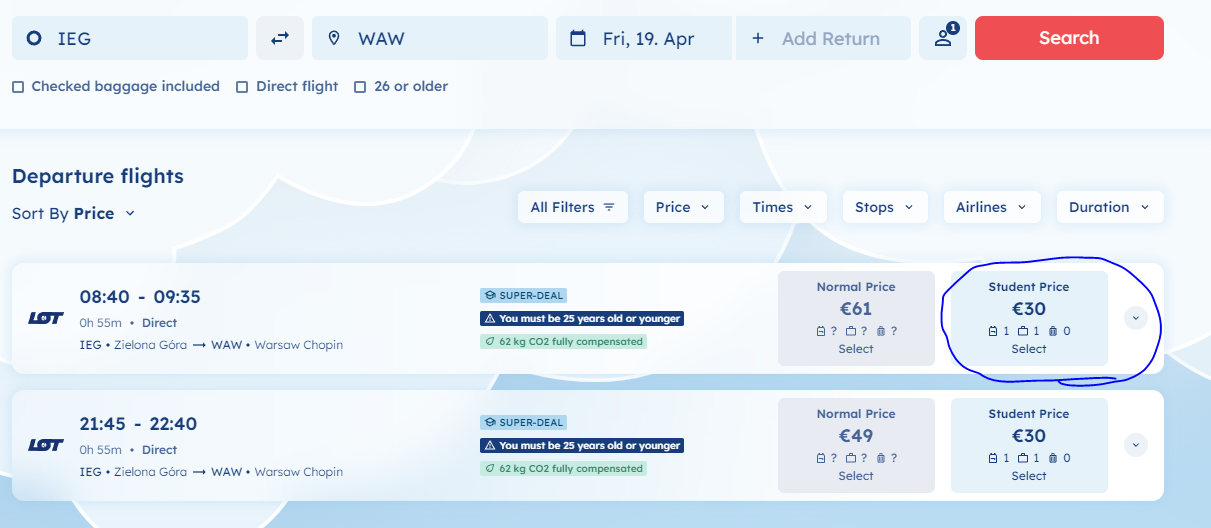Select Student Price €30 on 08:40 flight

point(1029,318)
